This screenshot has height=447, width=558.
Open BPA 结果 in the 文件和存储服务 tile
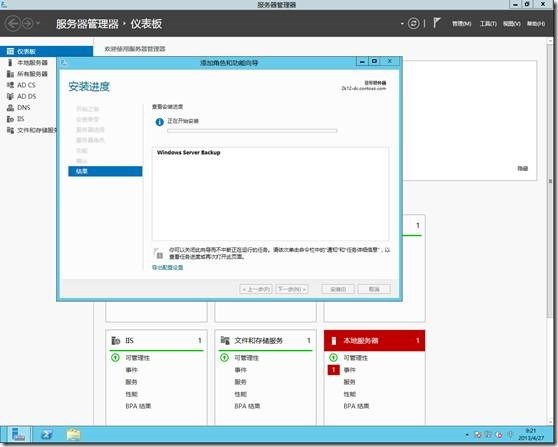pyautogui.click(x=247, y=406)
